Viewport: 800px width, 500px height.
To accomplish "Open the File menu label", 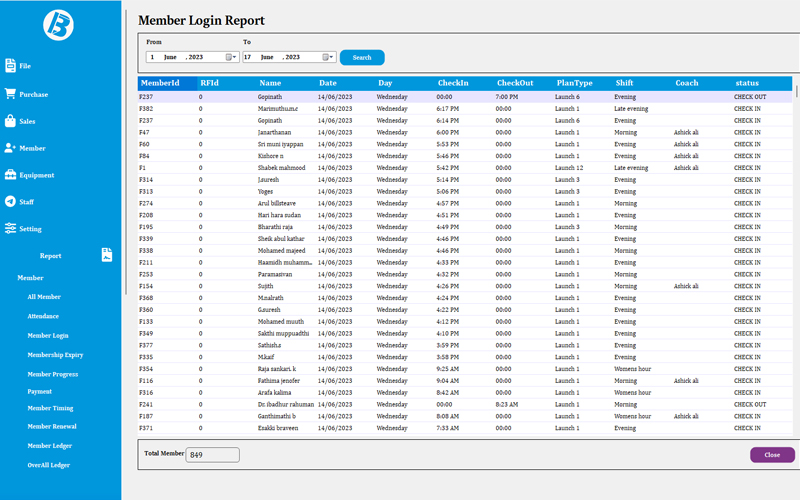I will click(25, 66).
